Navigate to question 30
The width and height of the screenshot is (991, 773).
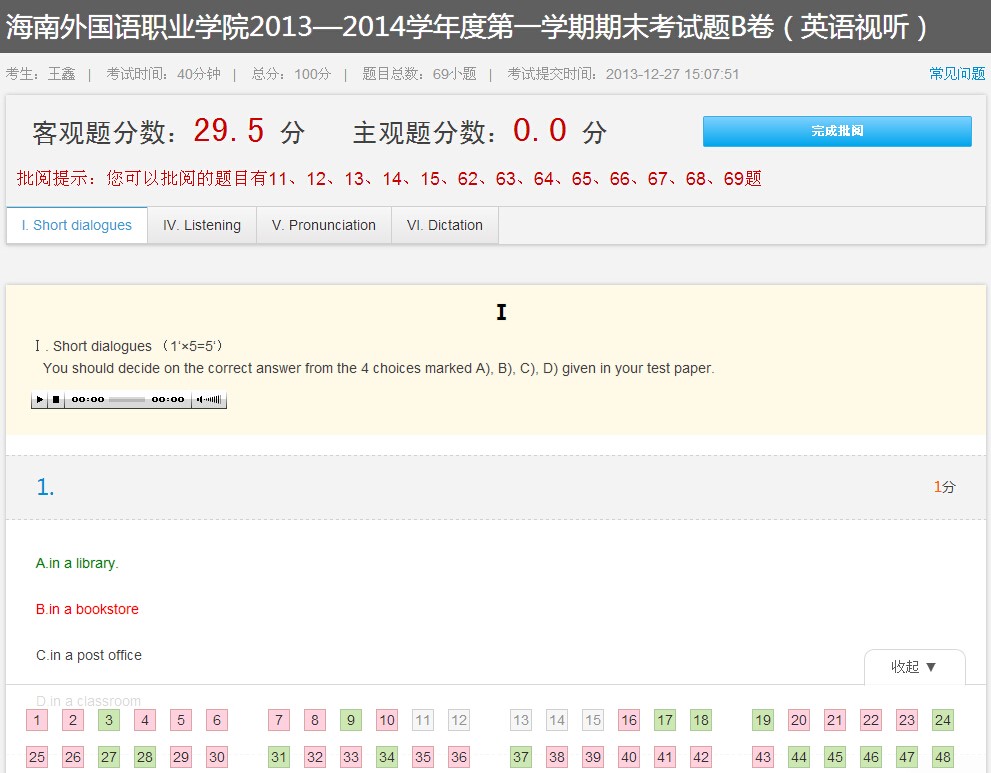click(x=217, y=757)
